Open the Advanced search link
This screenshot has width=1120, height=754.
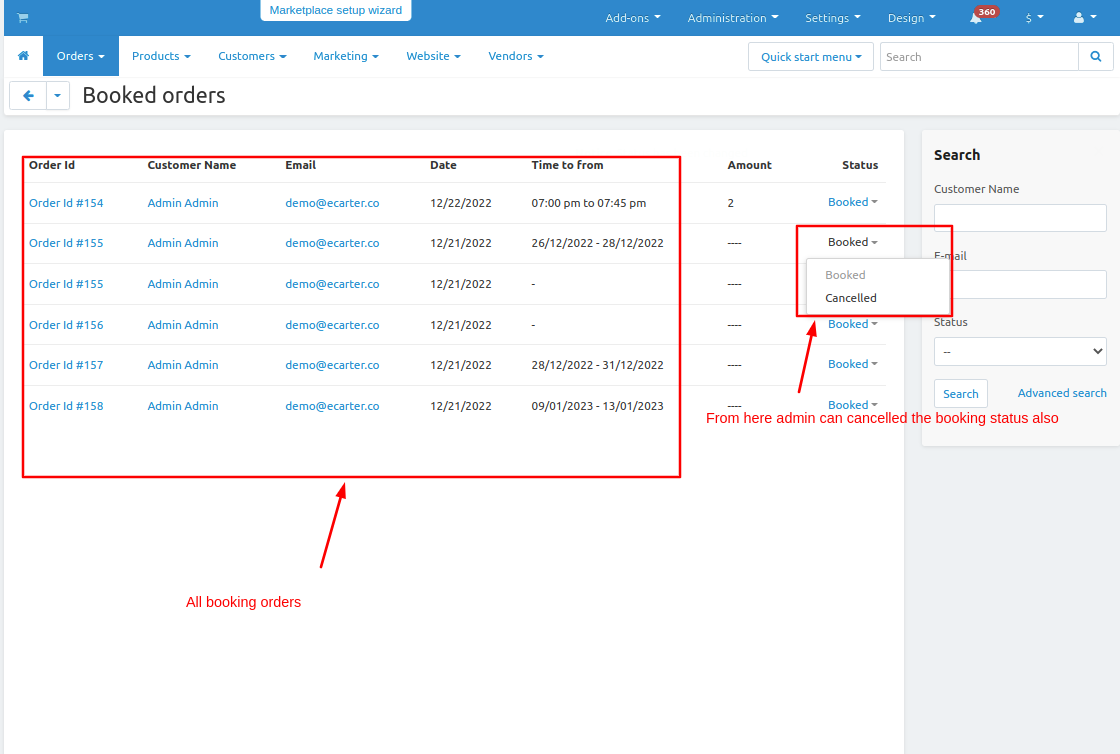(x=1061, y=393)
